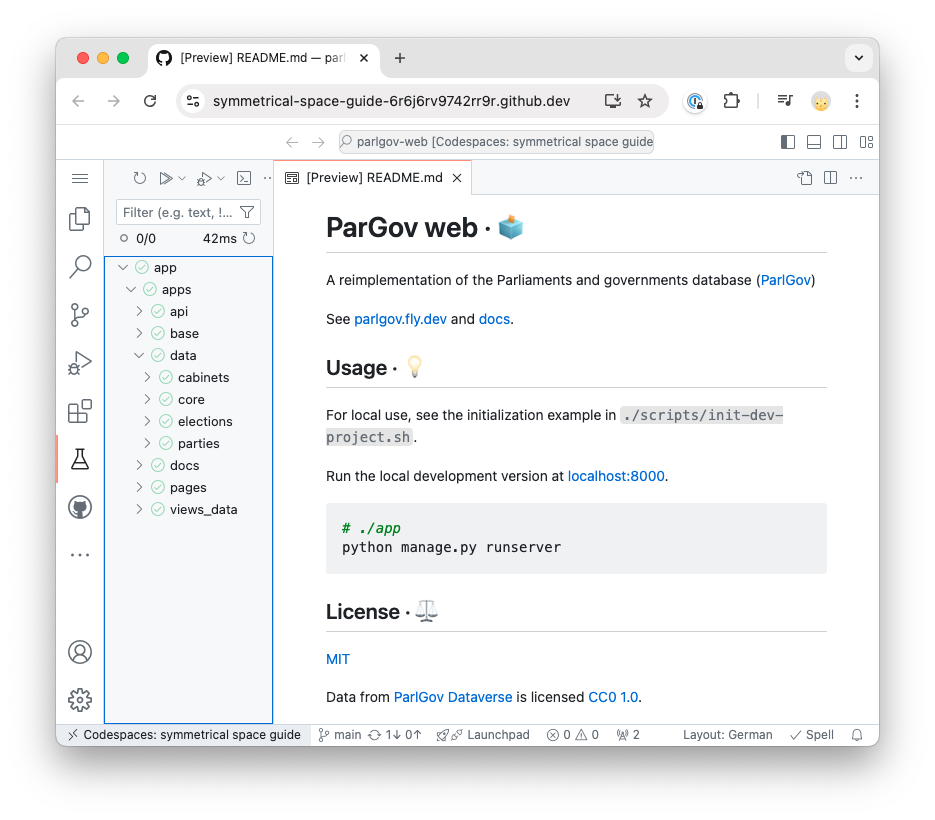Open the Chrome tab search dropdown
Screen dimensions: 935x820
[859, 58]
